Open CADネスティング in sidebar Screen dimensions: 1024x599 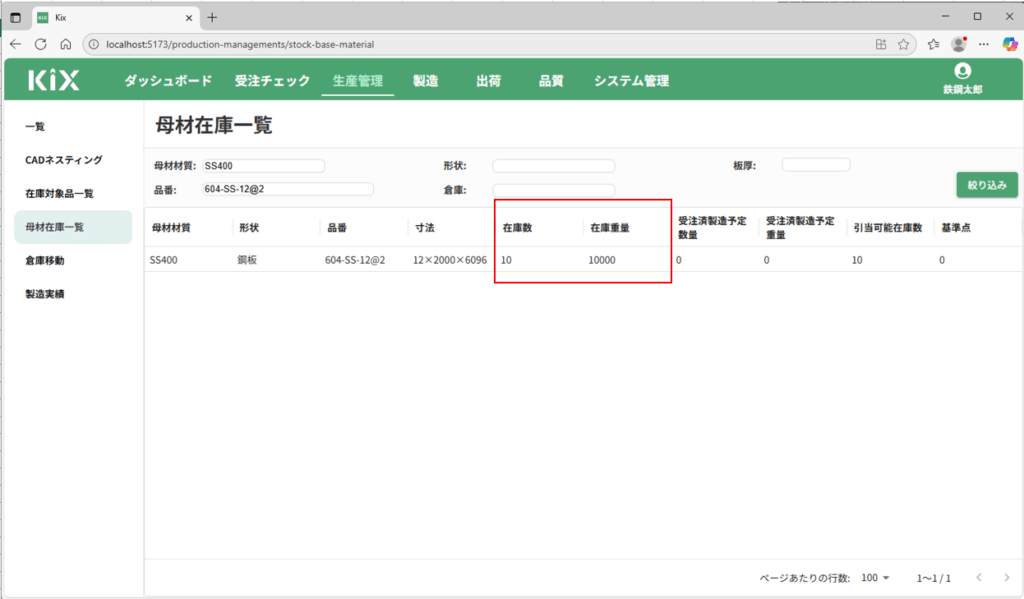coord(64,160)
